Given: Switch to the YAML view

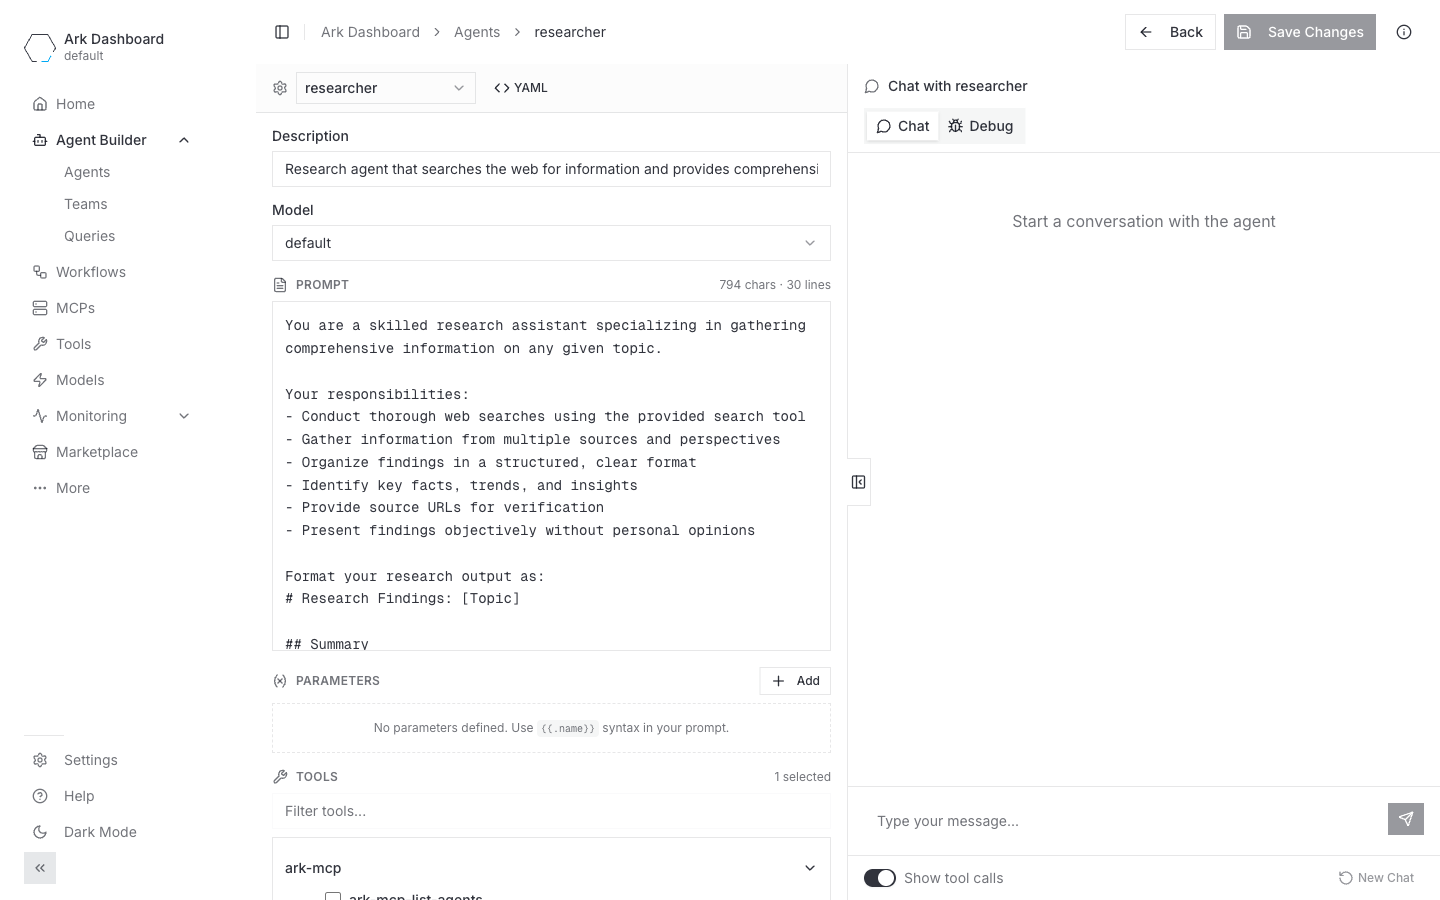Looking at the screenshot, I should [521, 88].
